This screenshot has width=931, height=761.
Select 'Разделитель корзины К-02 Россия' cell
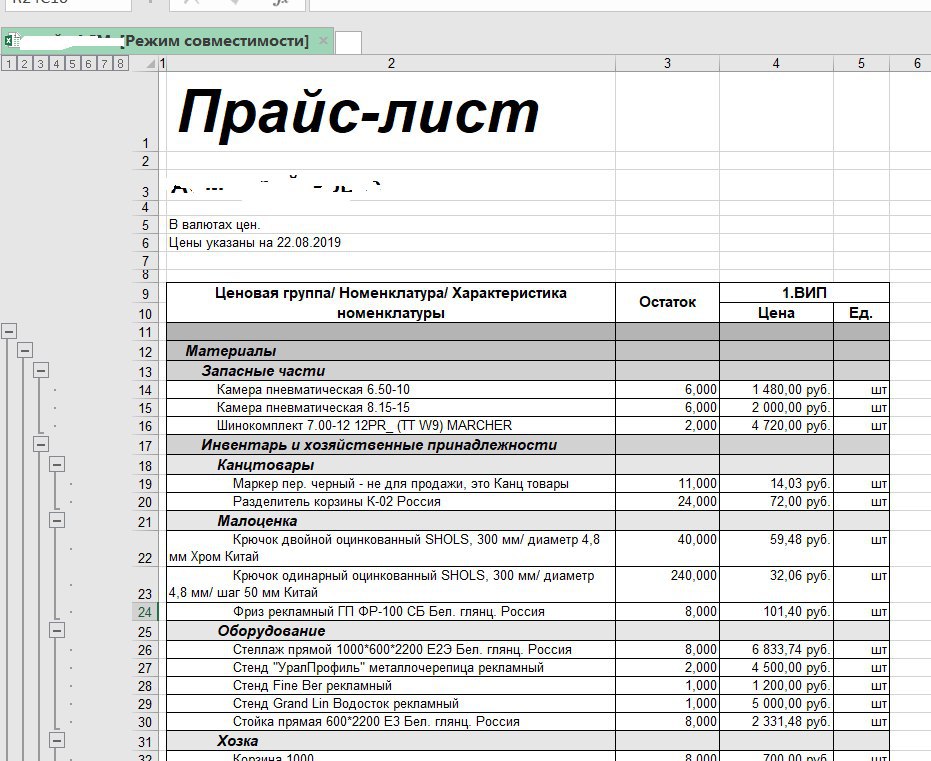391,502
